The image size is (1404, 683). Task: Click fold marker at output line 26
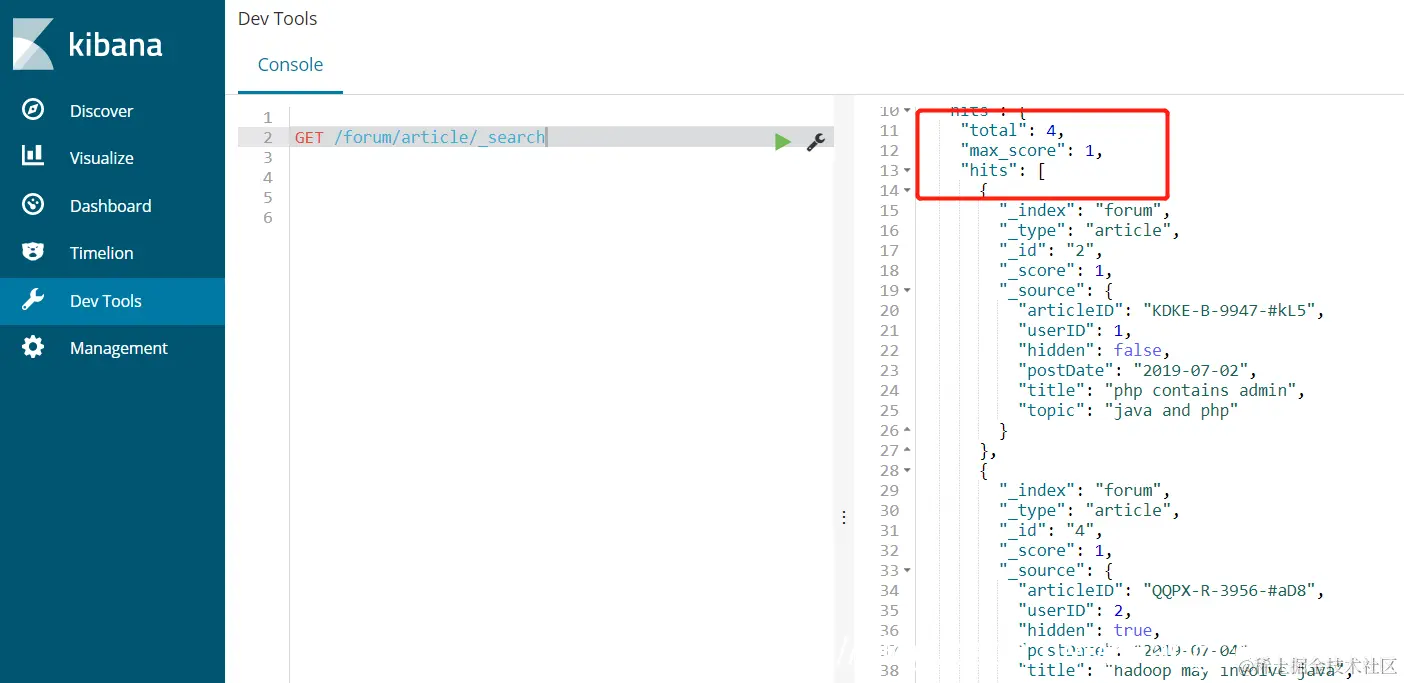[907, 430]
